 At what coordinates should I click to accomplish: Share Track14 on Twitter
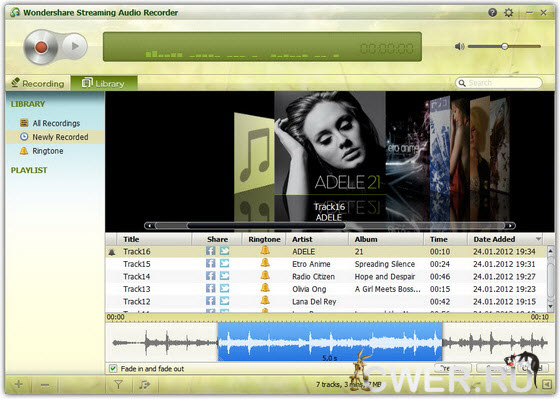(224, 276)
